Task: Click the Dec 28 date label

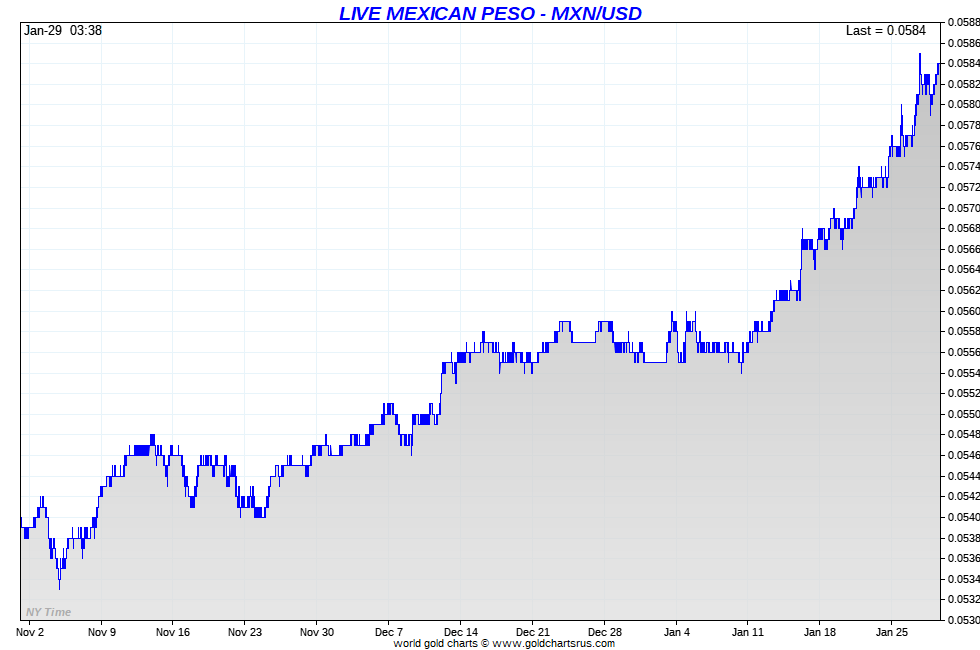Action: click(x=604, y=632)
